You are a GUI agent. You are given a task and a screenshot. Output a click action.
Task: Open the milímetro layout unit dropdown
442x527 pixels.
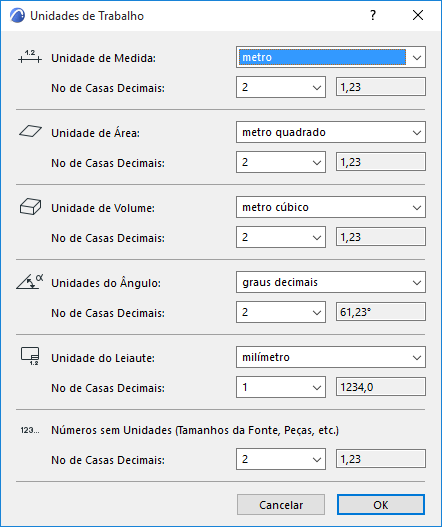[331, 357]
